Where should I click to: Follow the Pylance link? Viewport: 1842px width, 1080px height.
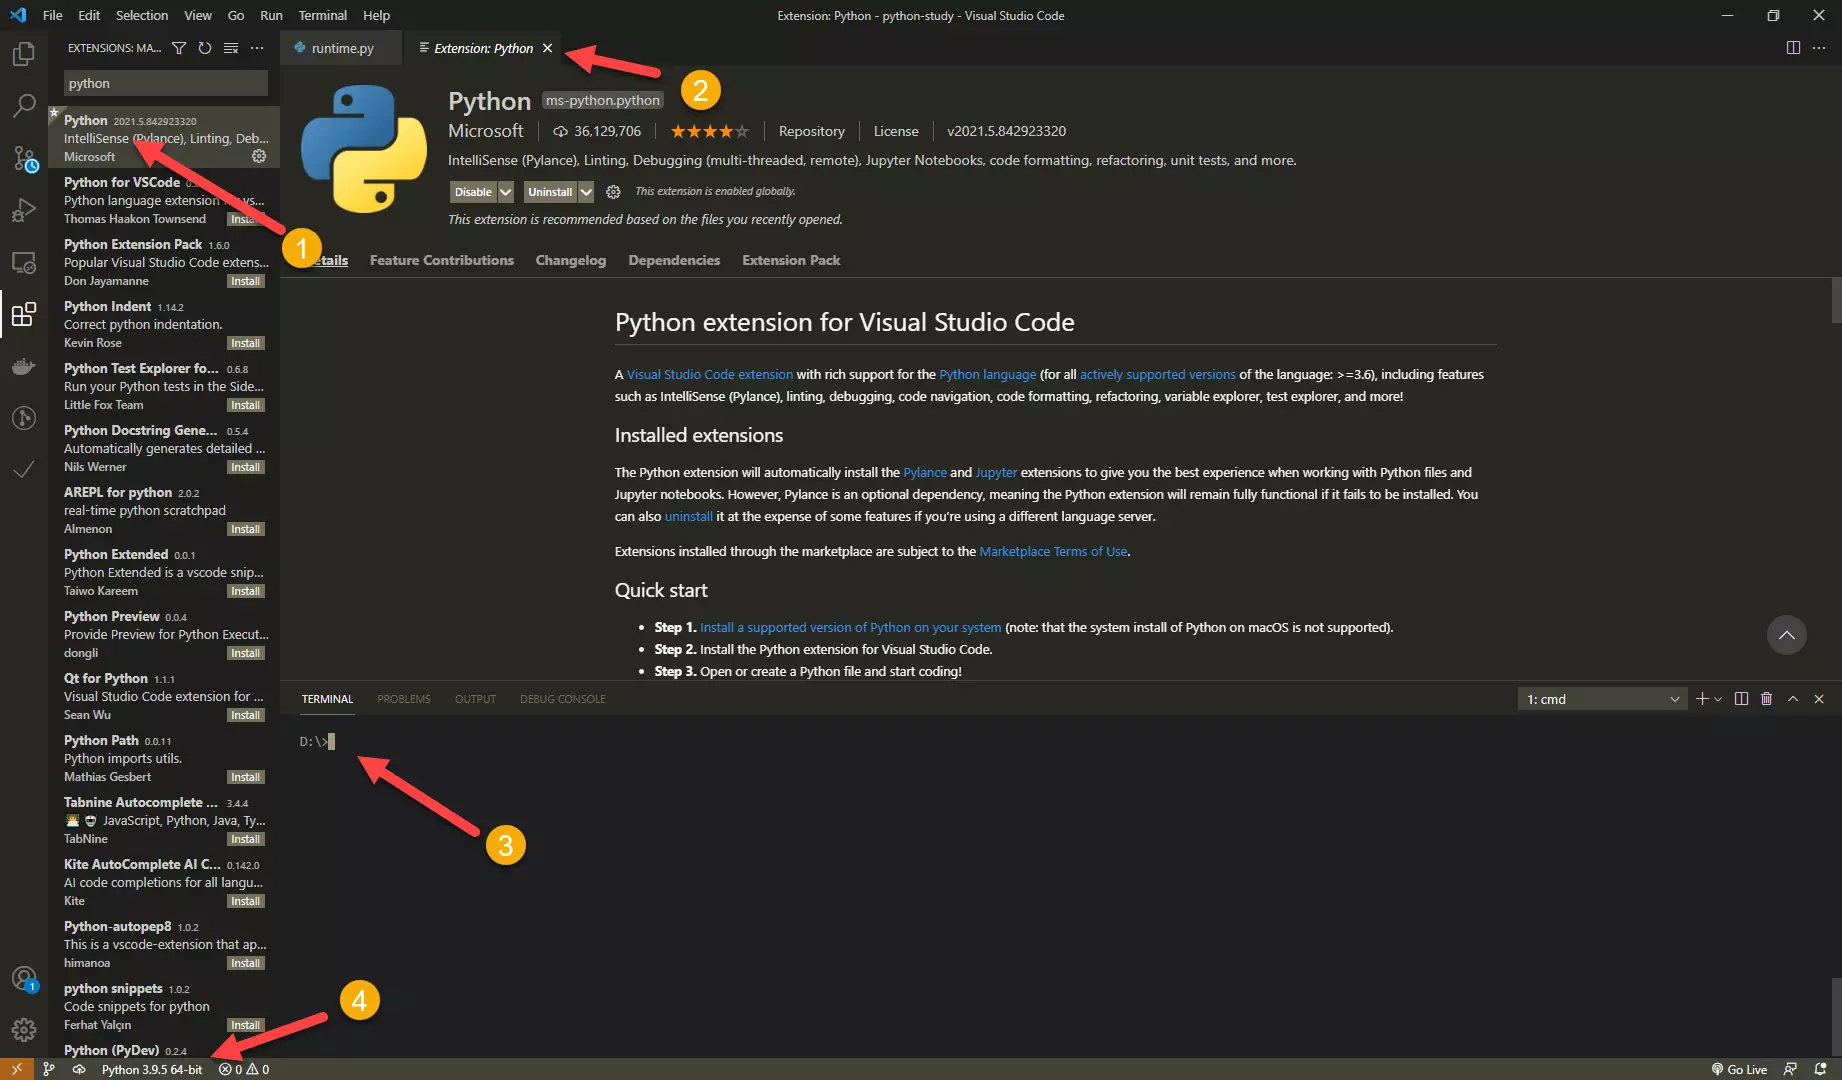coord(925,472)
